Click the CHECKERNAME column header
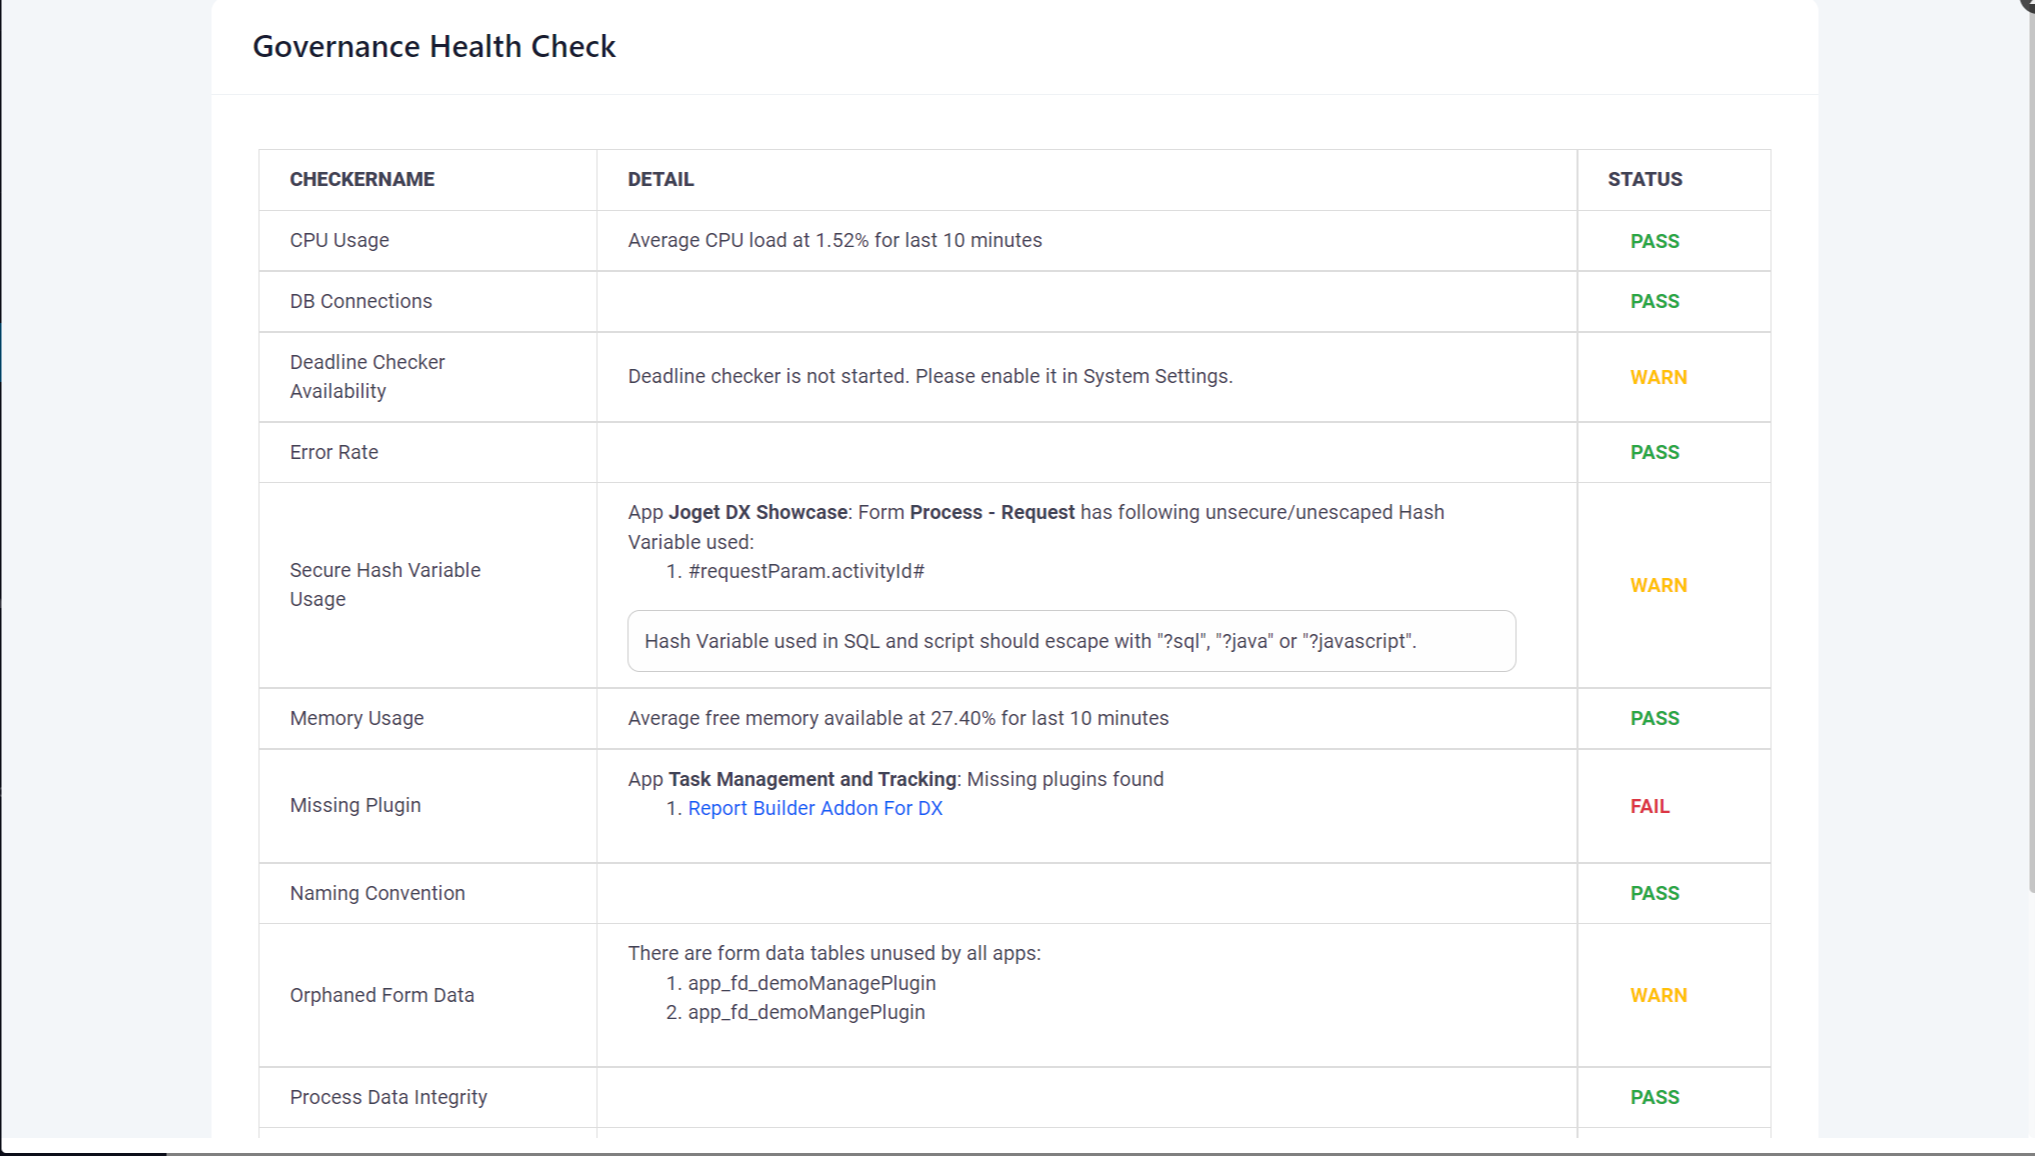 click(x=362, y=179)
